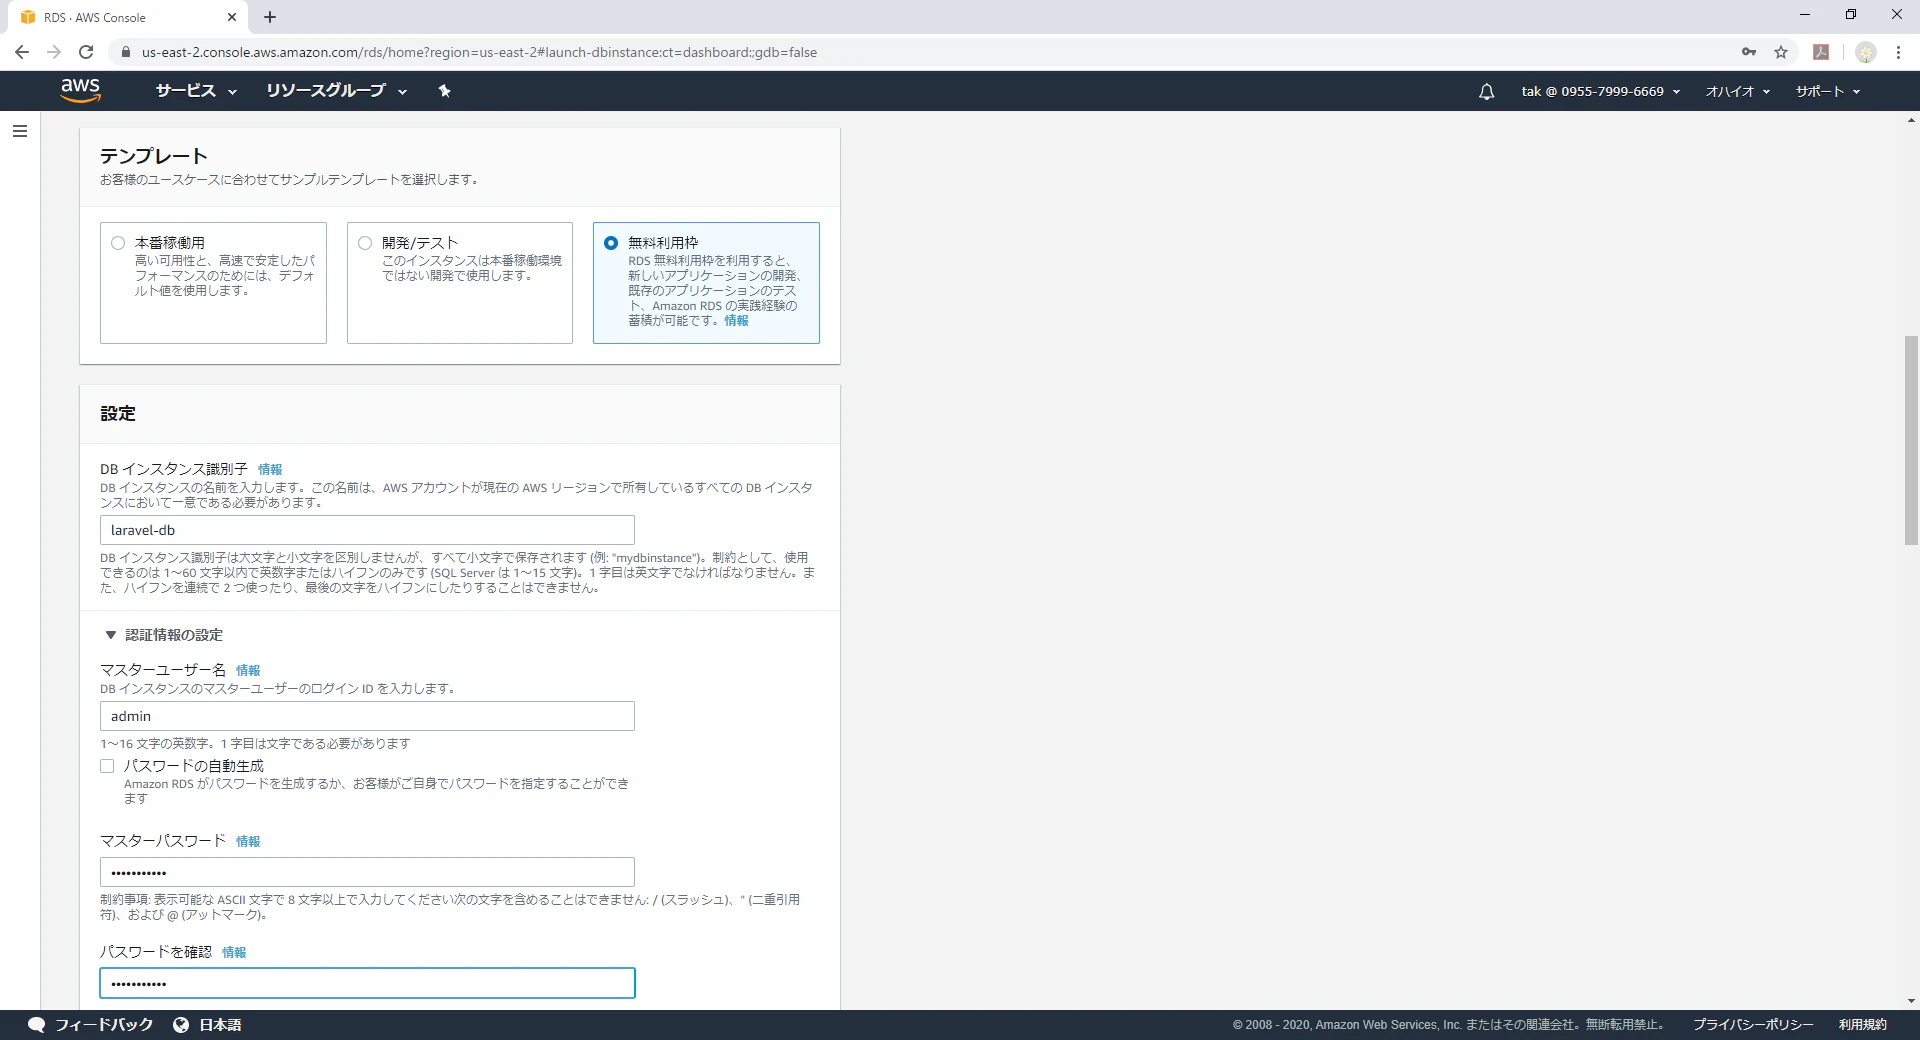Click the feedback speech bubble icon
This screenshot has height=1040, width=1920.
coord(37,1025)
